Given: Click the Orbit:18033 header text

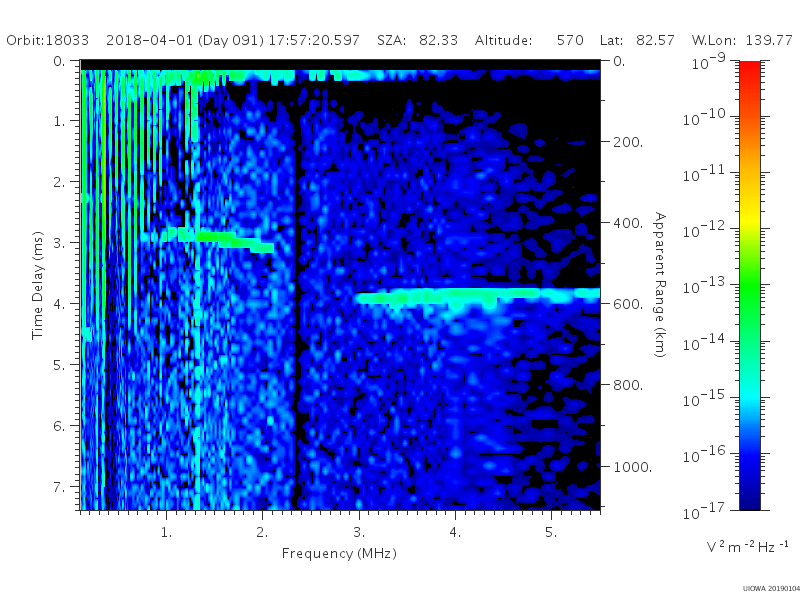Looking at the screenshot, I should click(x=47, y=40).
